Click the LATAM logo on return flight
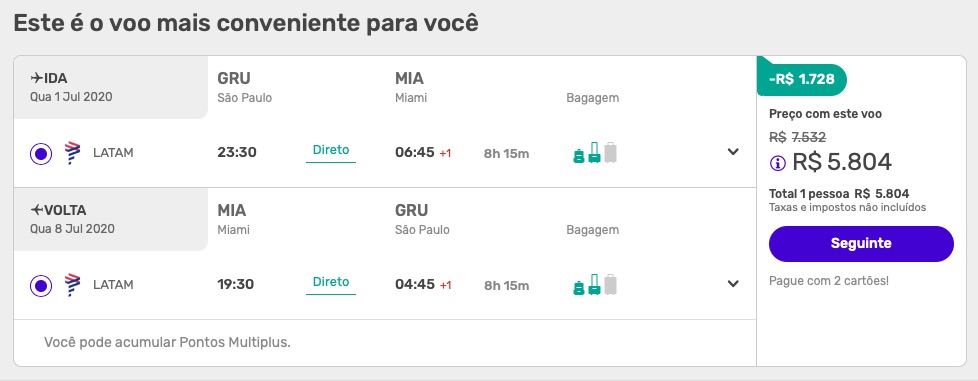978x381 pixels. (73, 285)
